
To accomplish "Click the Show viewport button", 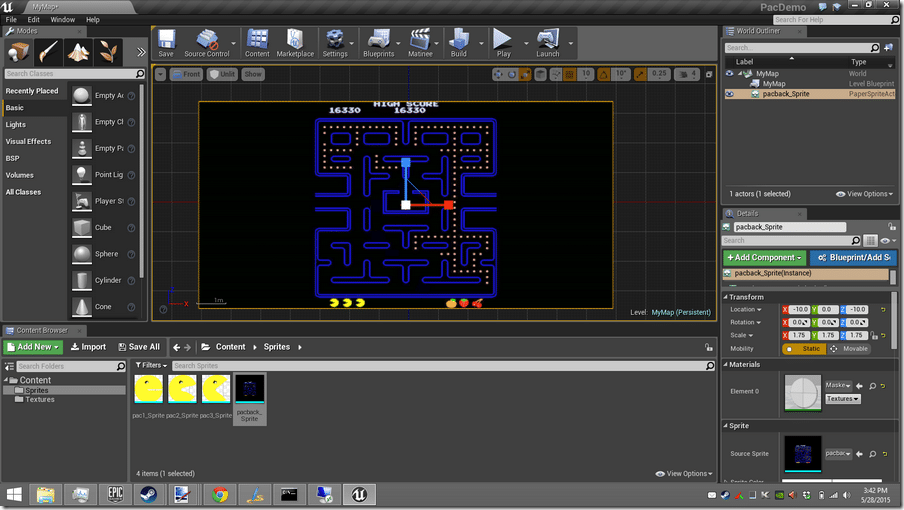I will coord(253,74).
